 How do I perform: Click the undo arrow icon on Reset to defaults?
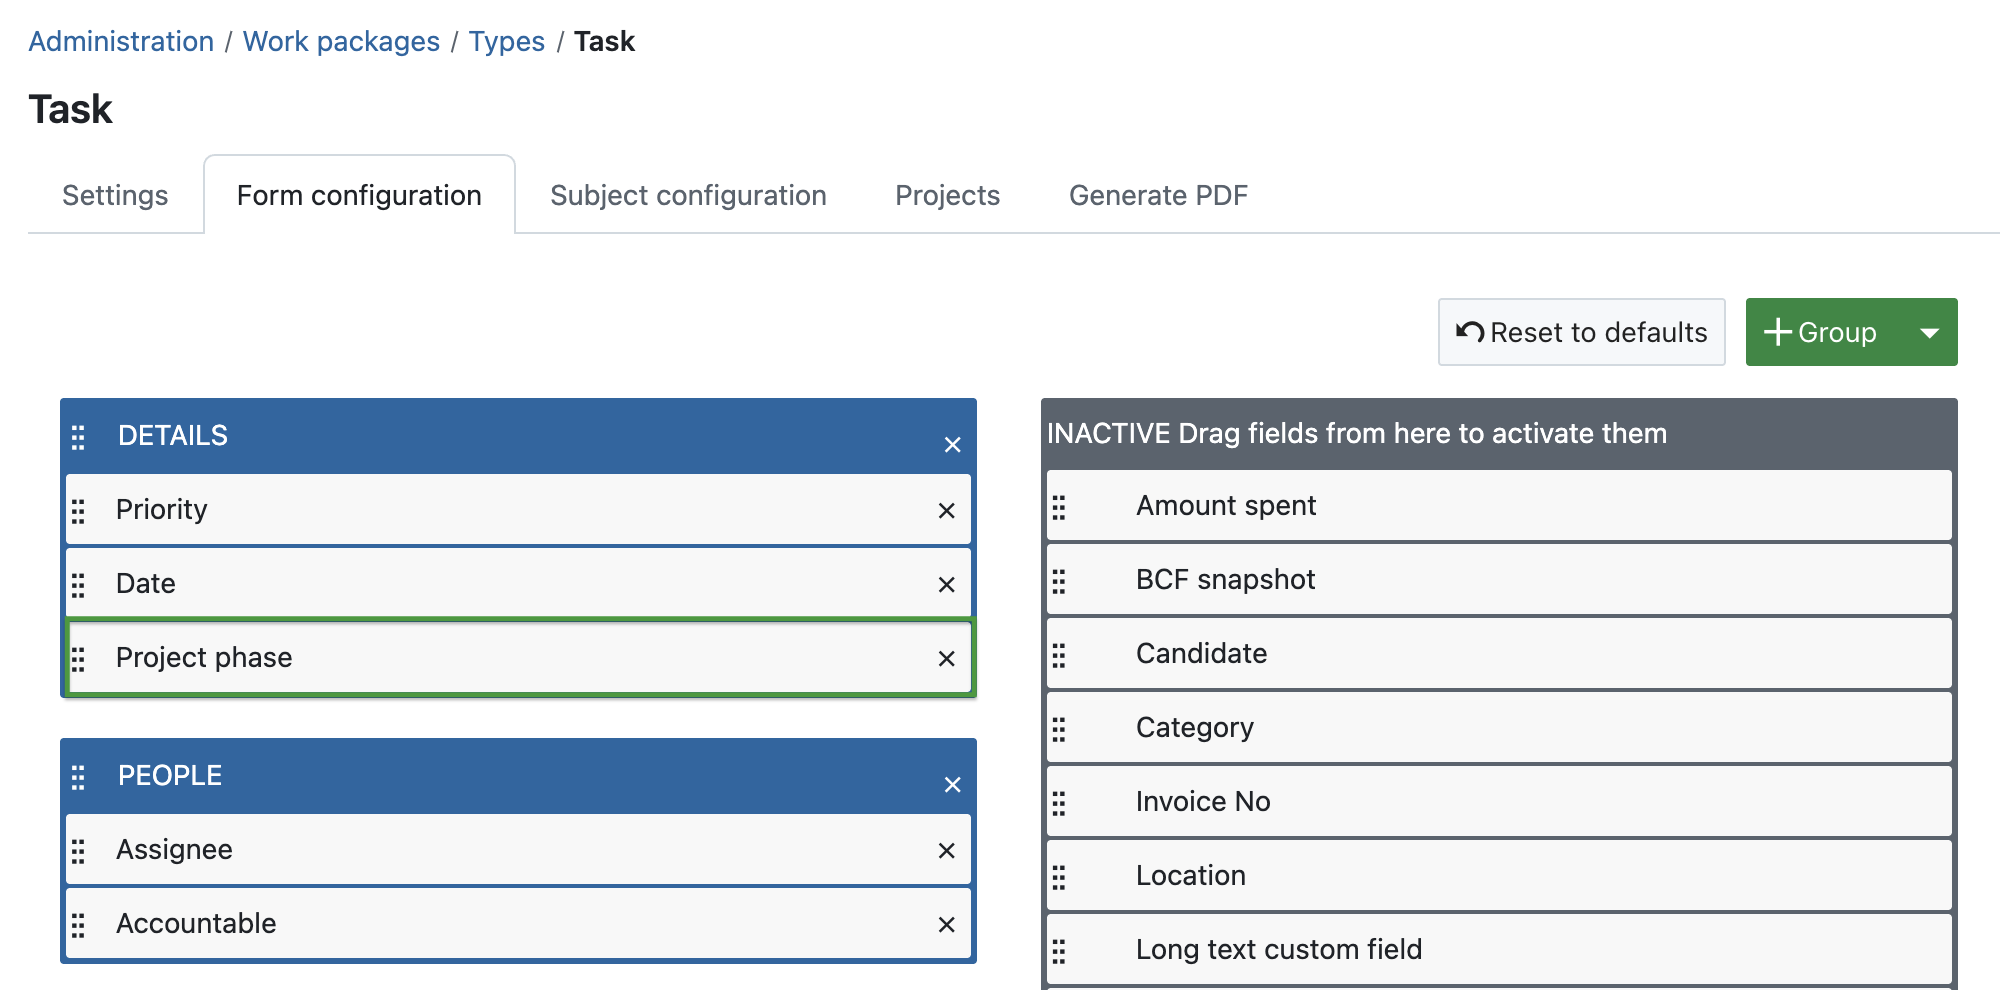tap(1468, 332)
